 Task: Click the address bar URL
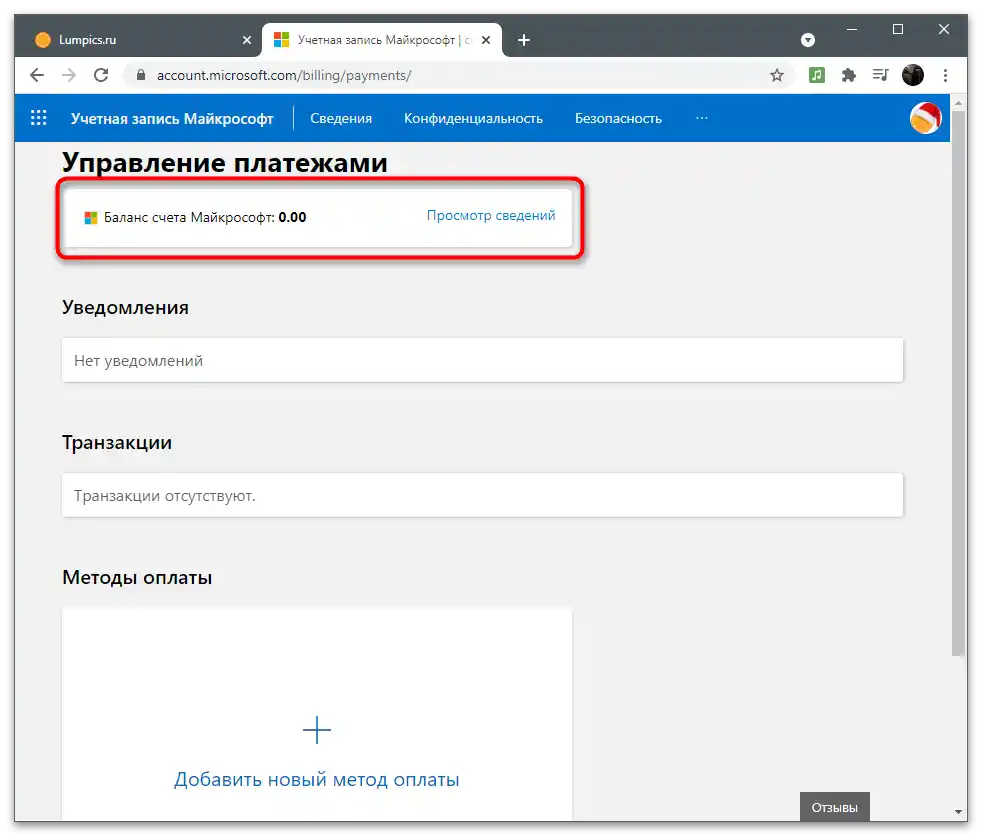pyautogui.click(x=284, y=75)
